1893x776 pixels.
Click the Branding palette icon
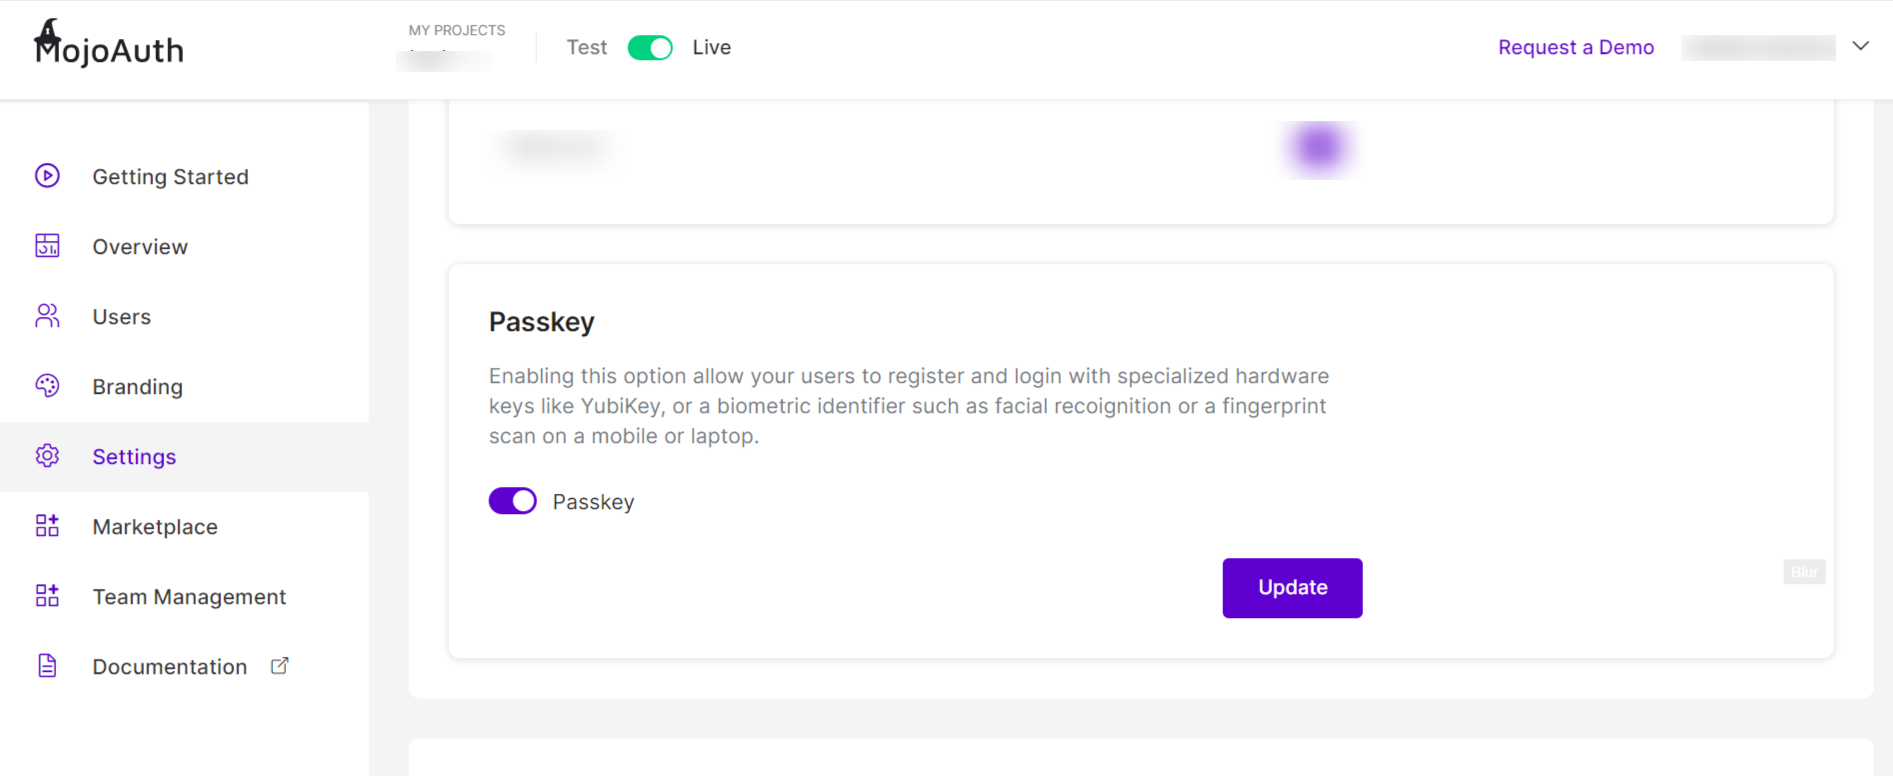47,386
